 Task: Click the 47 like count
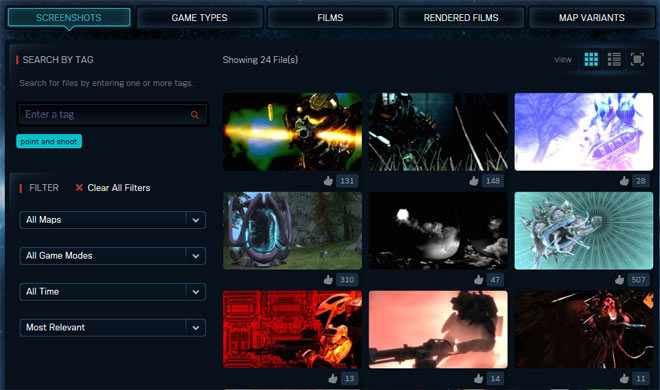(x=495, y=280)
